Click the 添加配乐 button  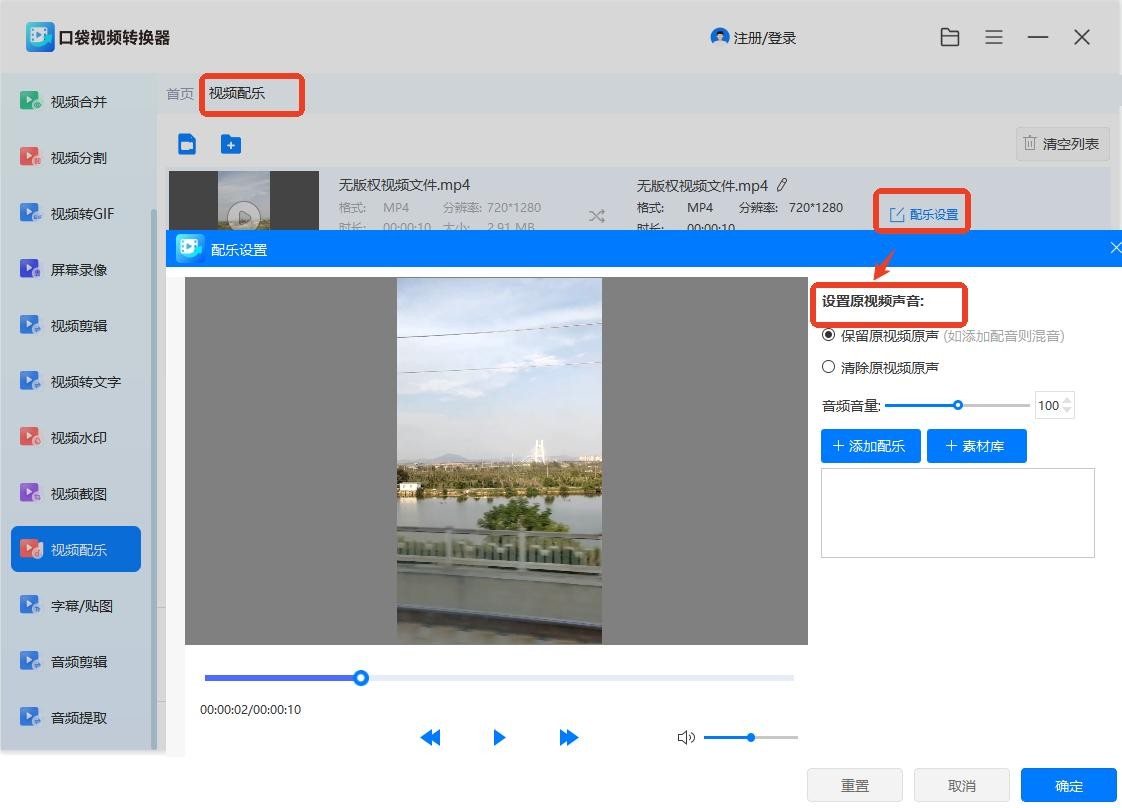pos(870,446)
